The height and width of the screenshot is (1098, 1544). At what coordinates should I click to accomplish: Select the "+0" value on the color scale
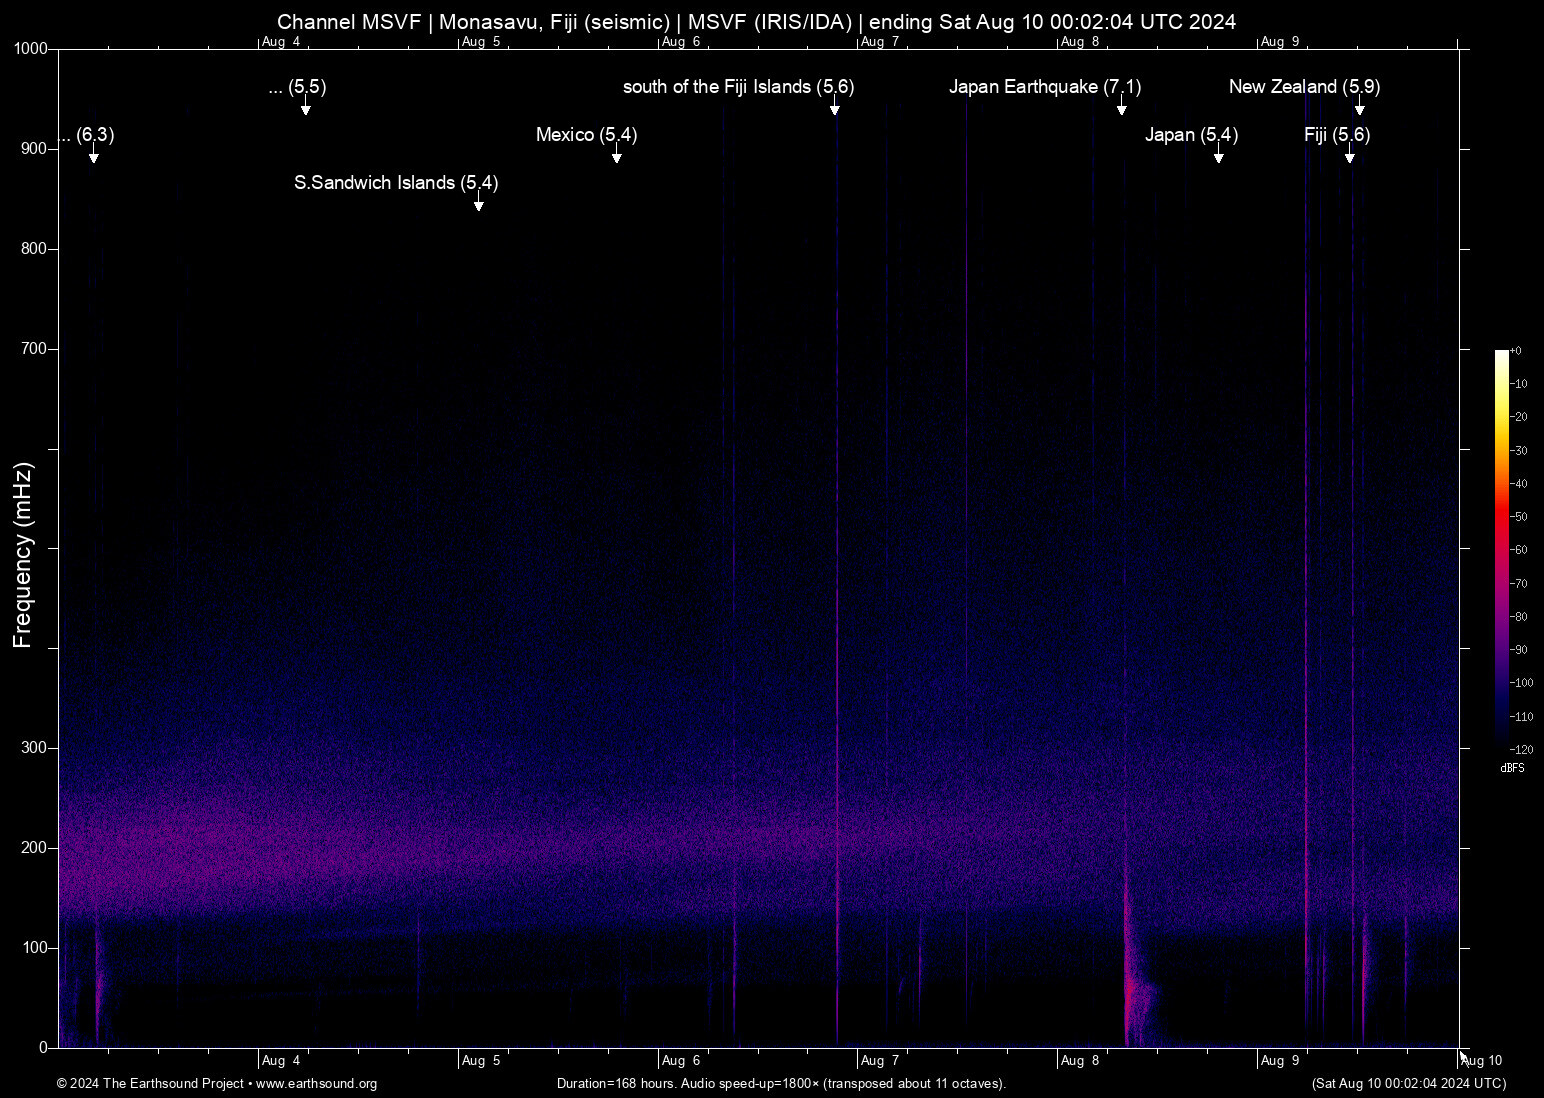click(x=1516, y=351)
